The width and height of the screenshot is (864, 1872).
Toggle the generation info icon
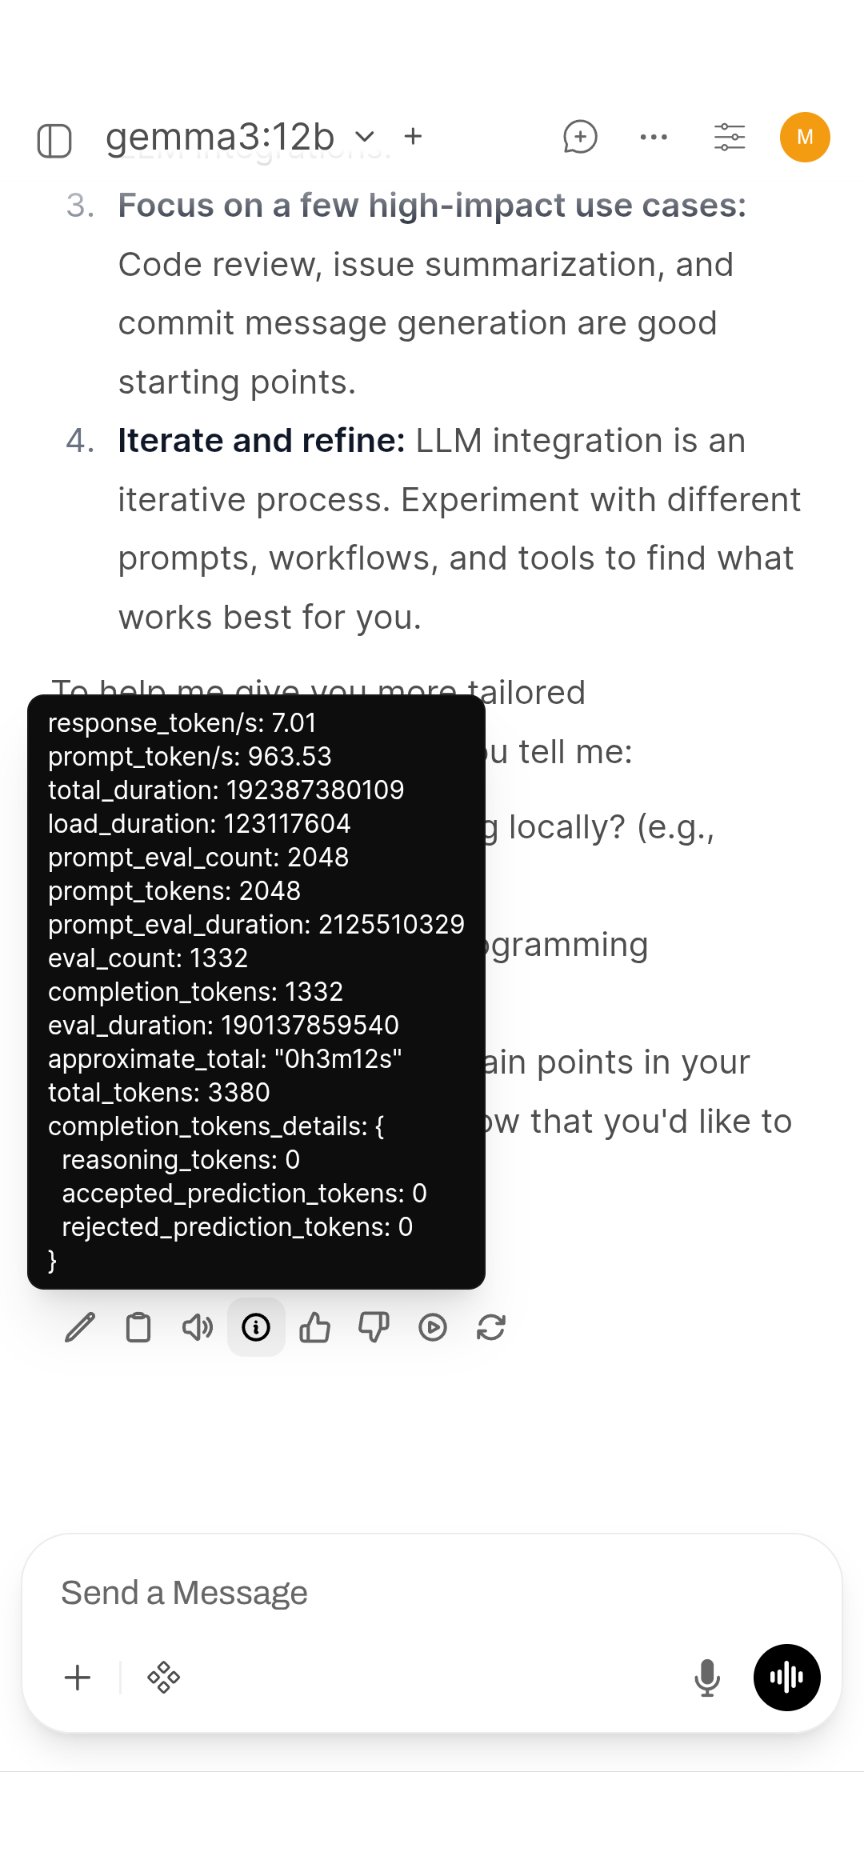[x=256, y=1327]
